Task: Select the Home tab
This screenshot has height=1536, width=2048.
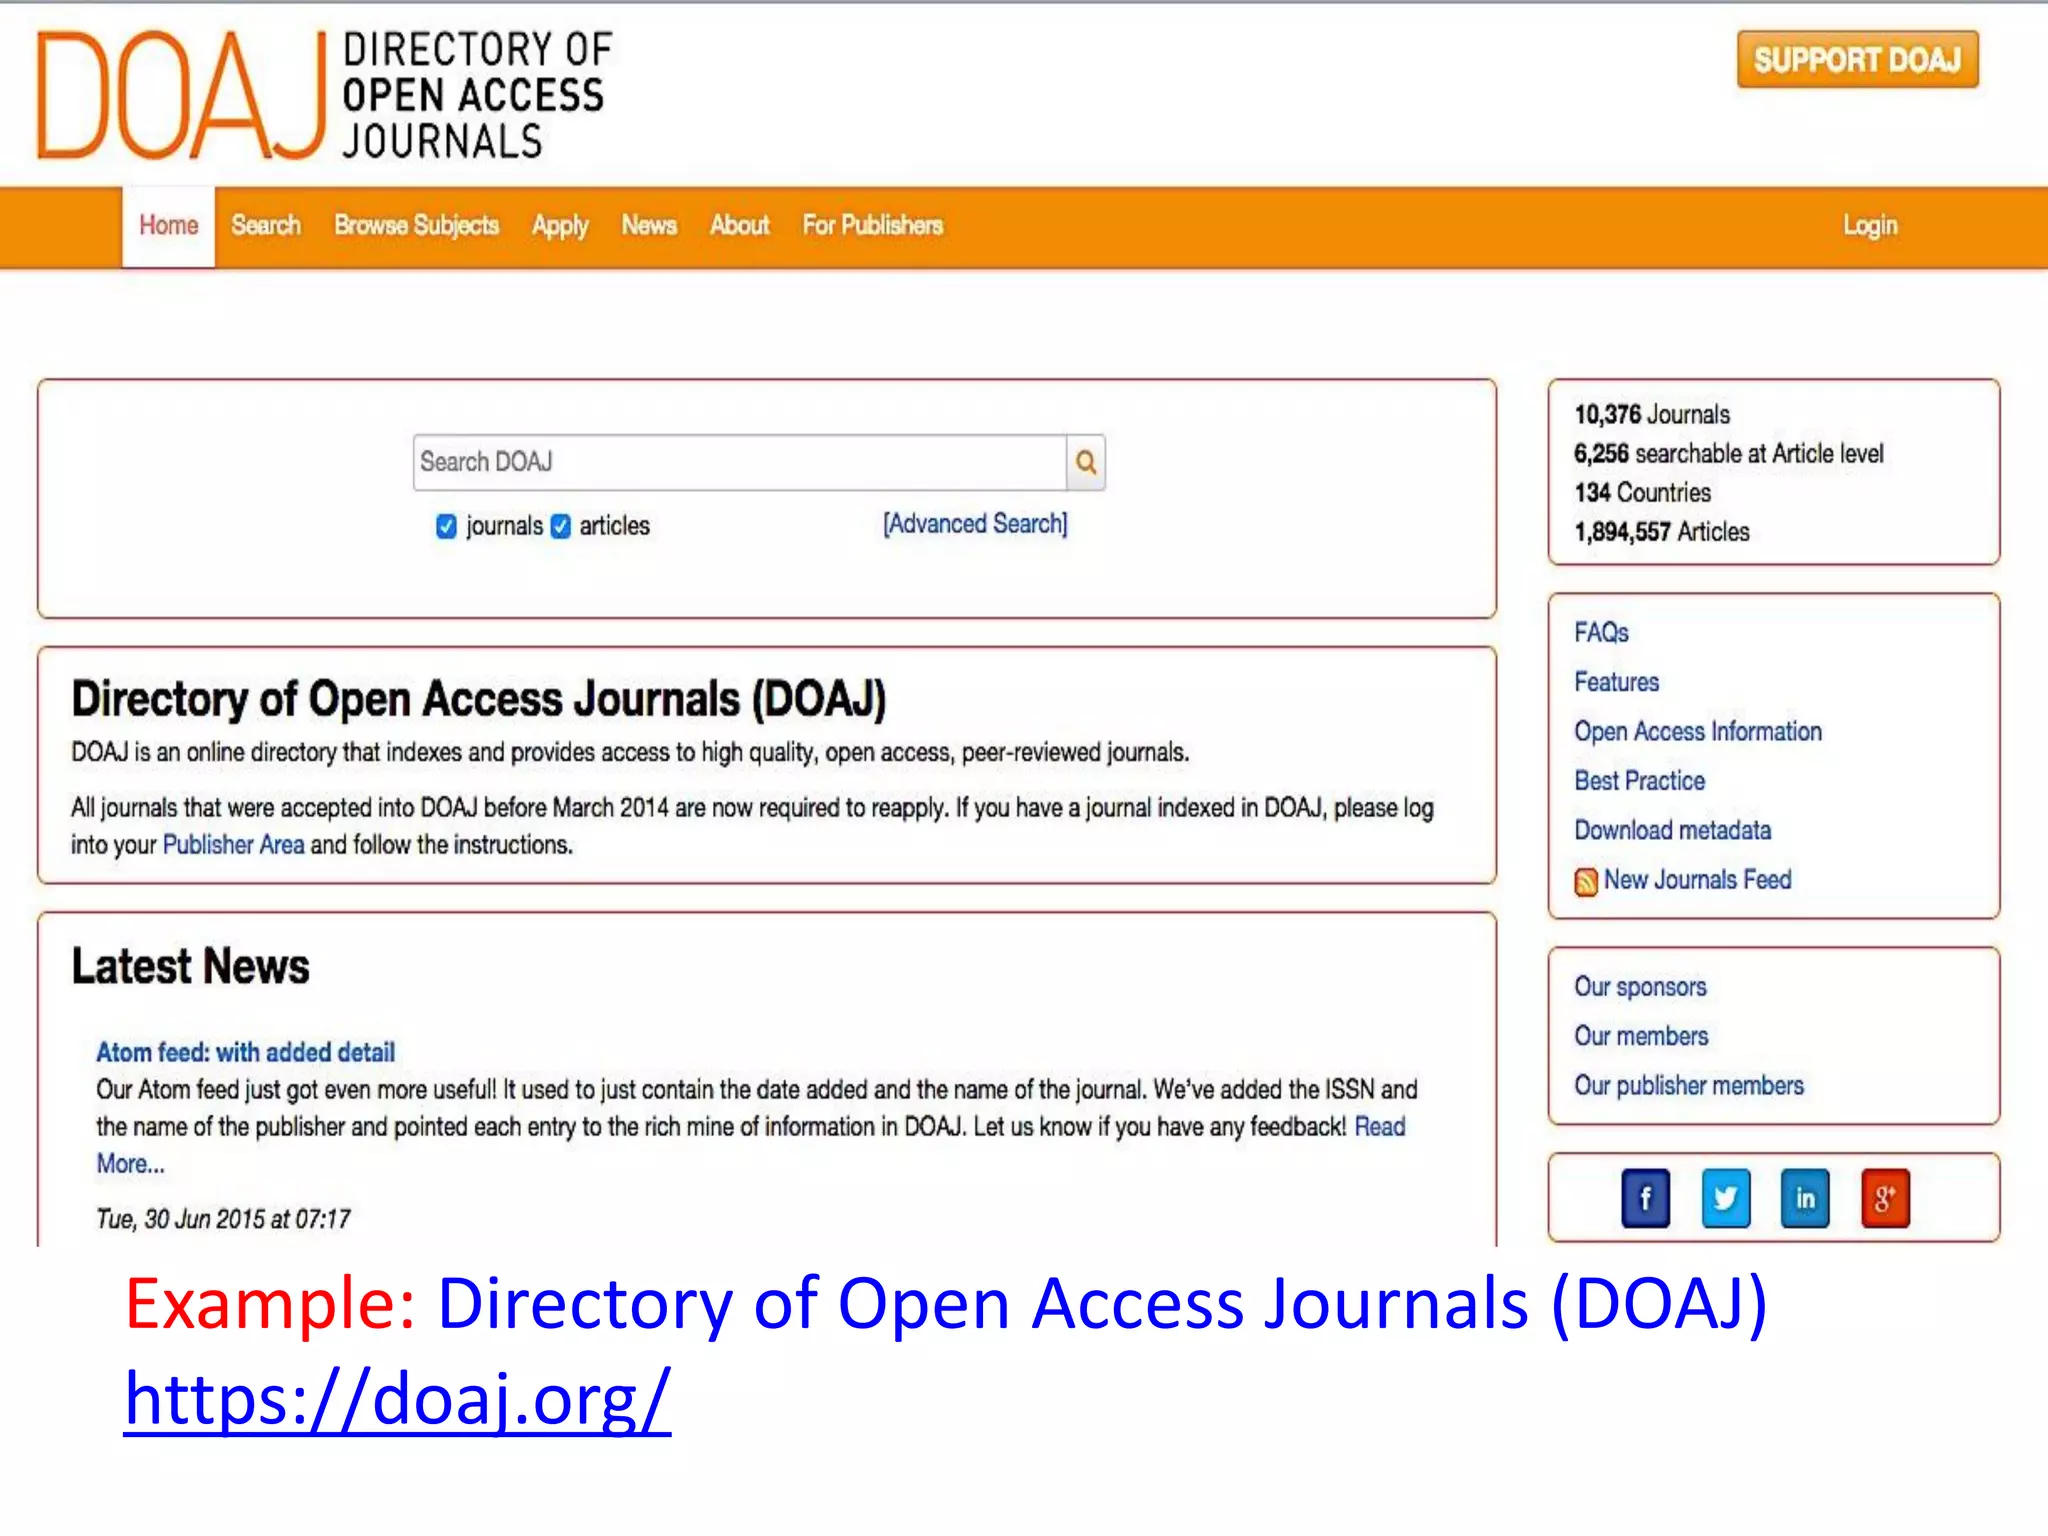Action: click(168, 226)
